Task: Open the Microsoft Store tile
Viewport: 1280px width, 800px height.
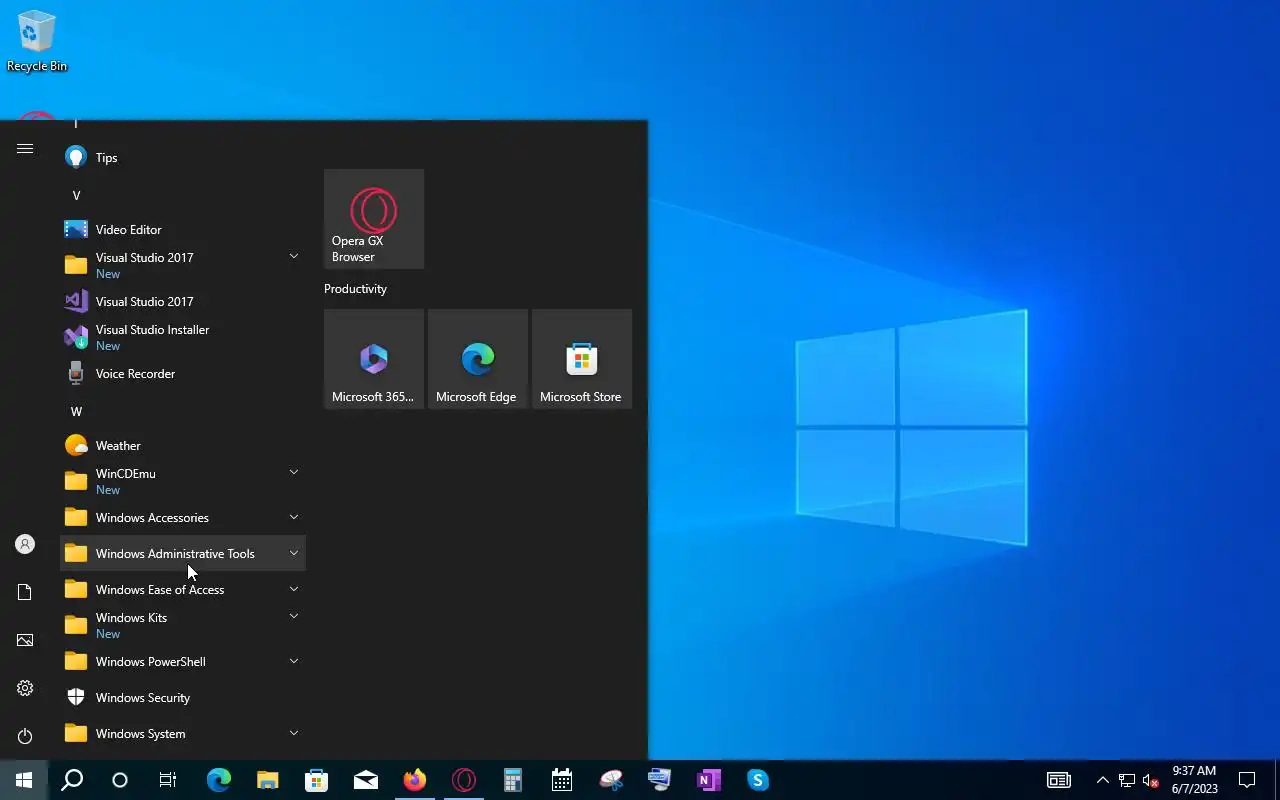Action: pyautogui.click(x=582, y=359)
